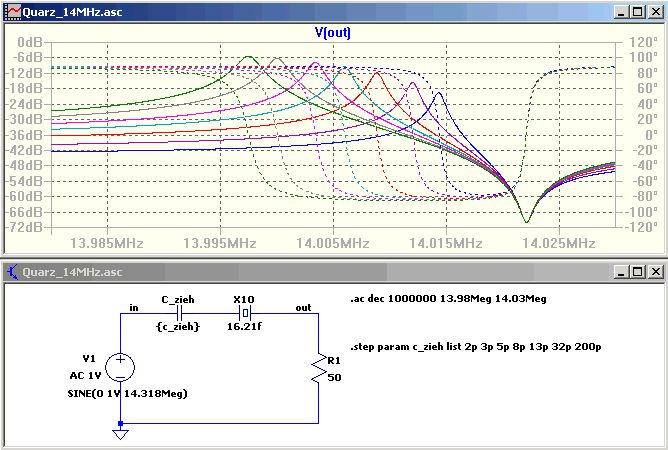
Task: Click the -36dB left axis label
Action: 24,135
